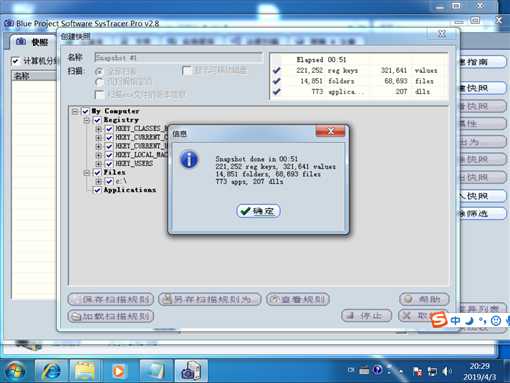
Task: Expand the HKEY_CURRENT_USER node
Action: pos(99,146)
